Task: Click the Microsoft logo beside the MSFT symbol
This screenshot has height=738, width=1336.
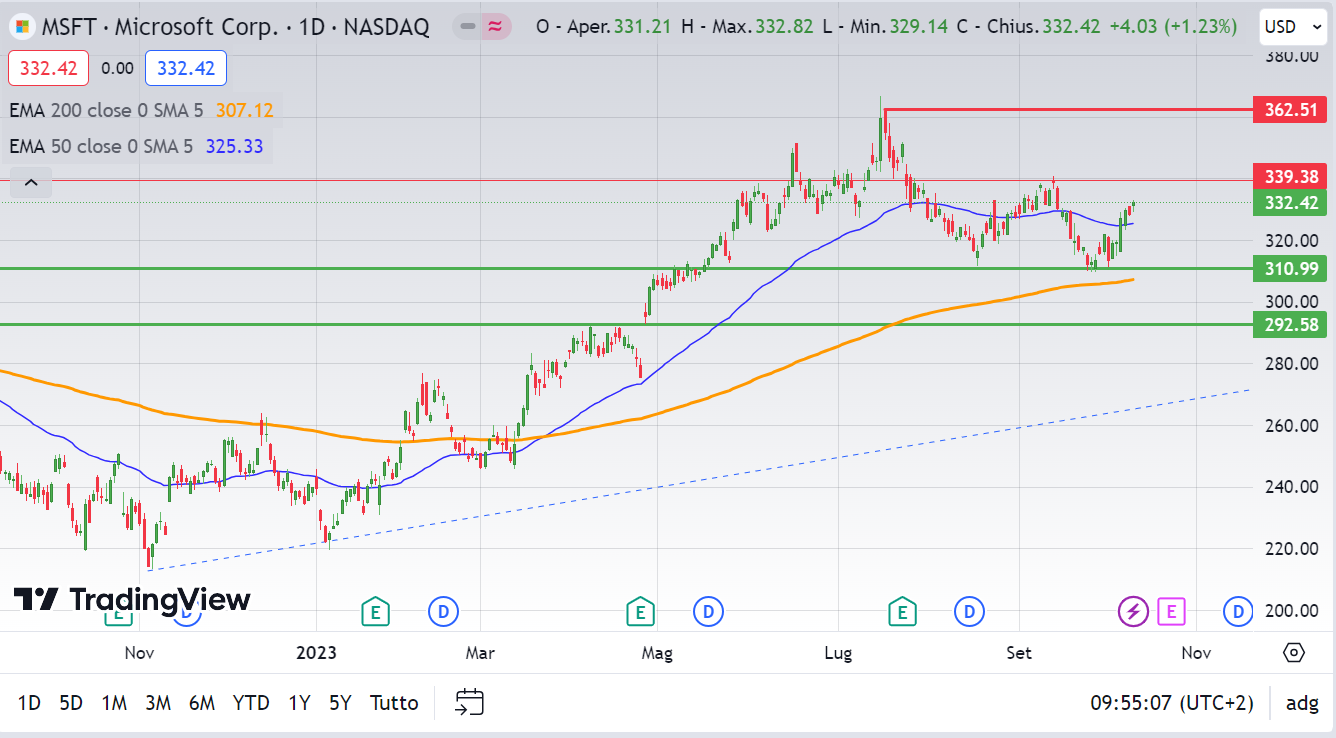Action: point(22,26)
